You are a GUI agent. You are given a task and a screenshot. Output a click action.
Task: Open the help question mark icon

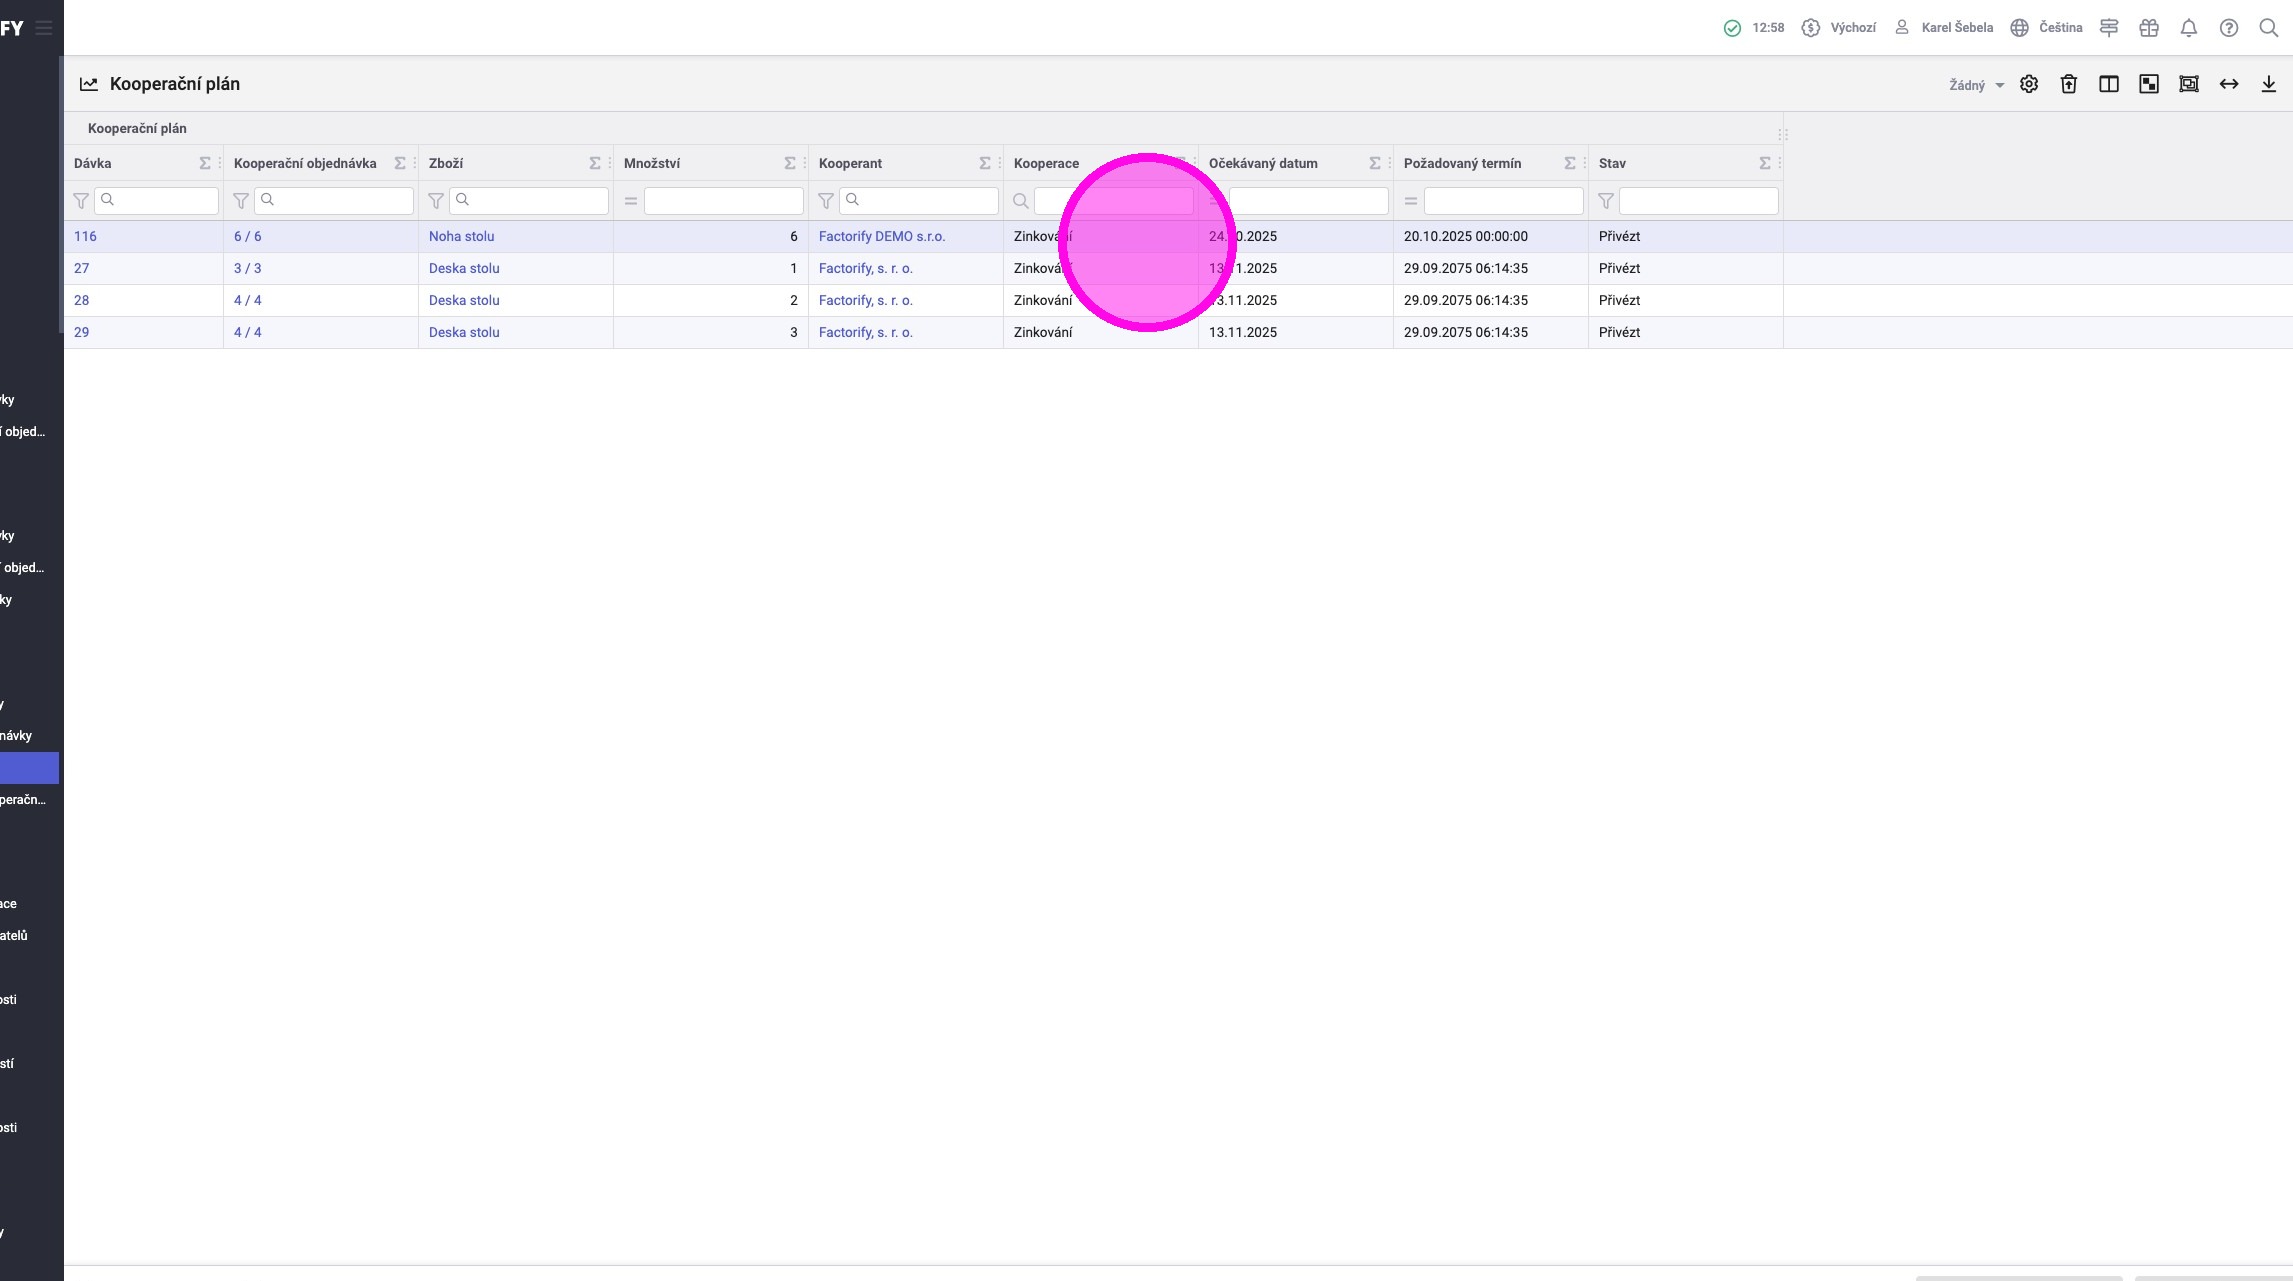coord(2228,28)
